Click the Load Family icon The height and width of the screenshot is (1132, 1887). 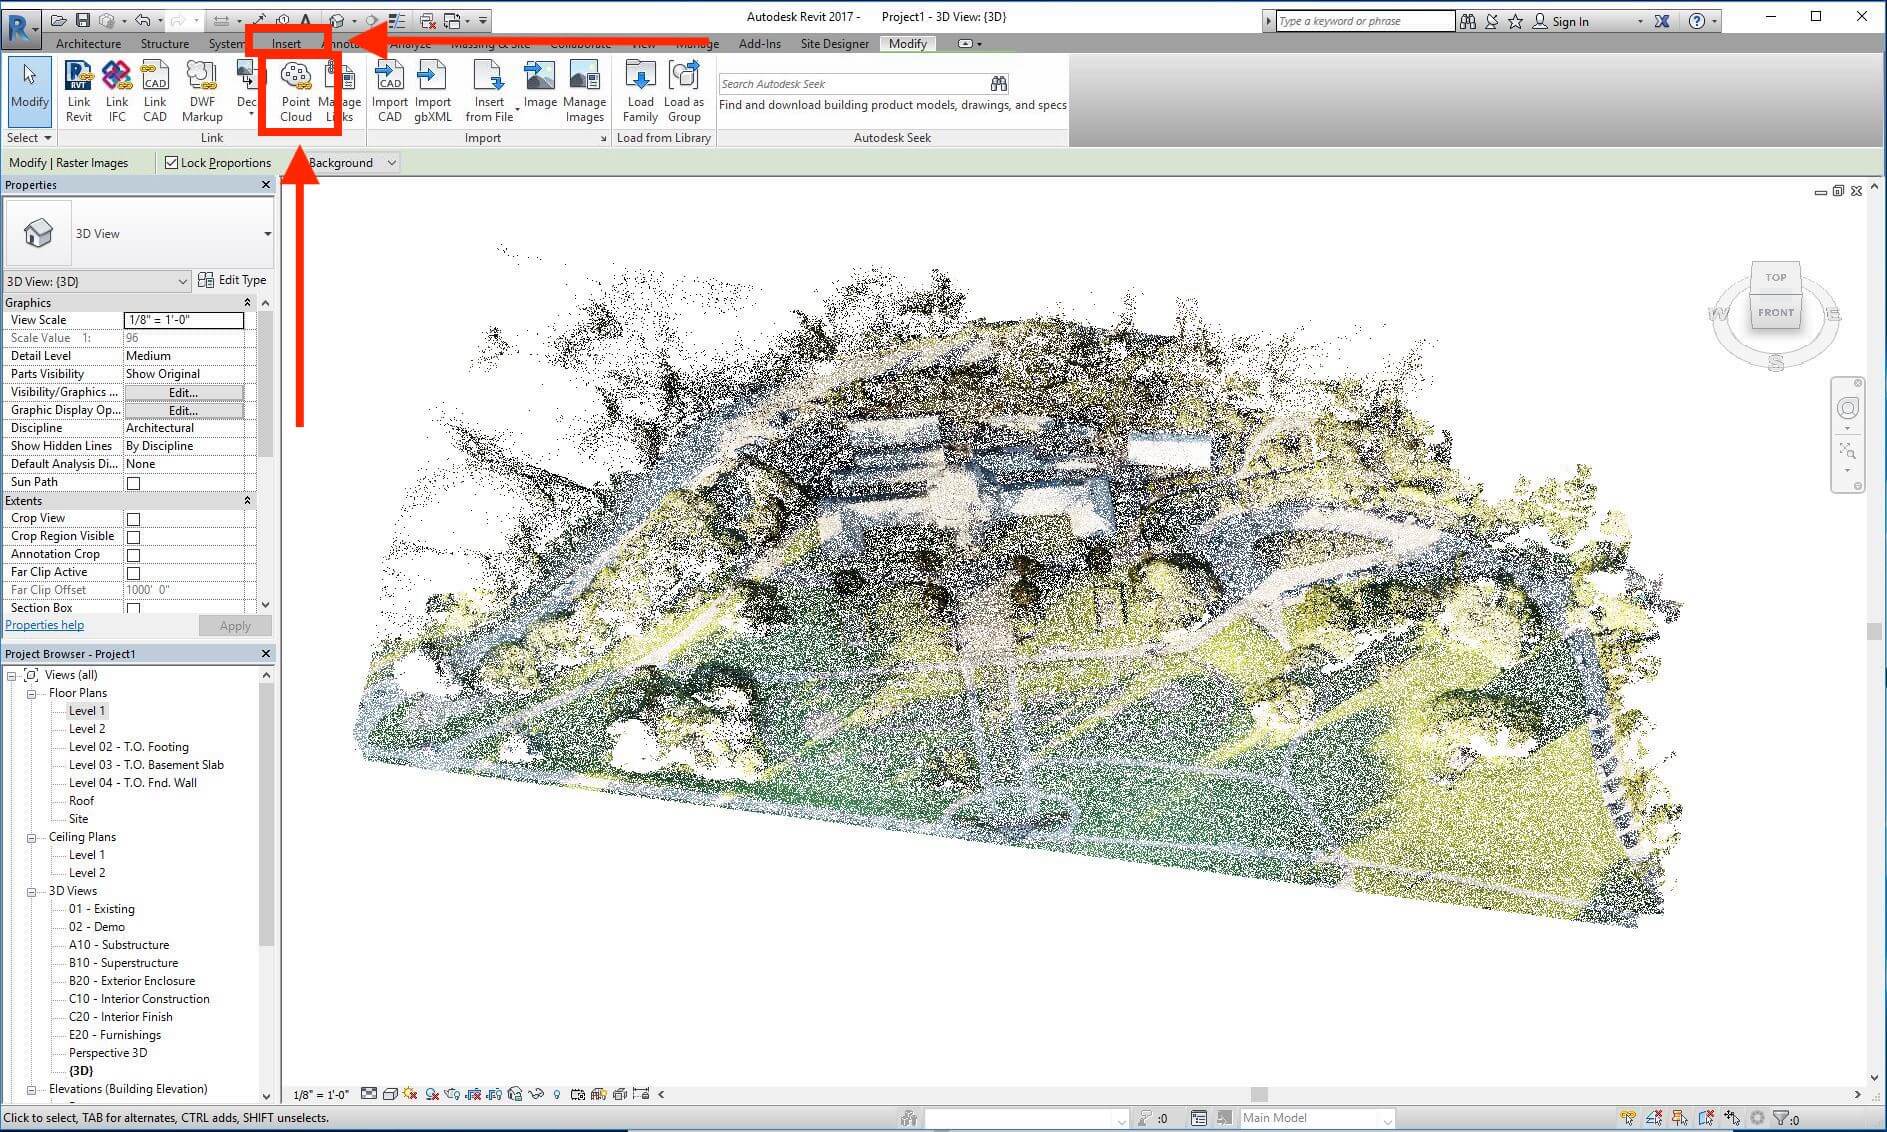coord(640,91)
